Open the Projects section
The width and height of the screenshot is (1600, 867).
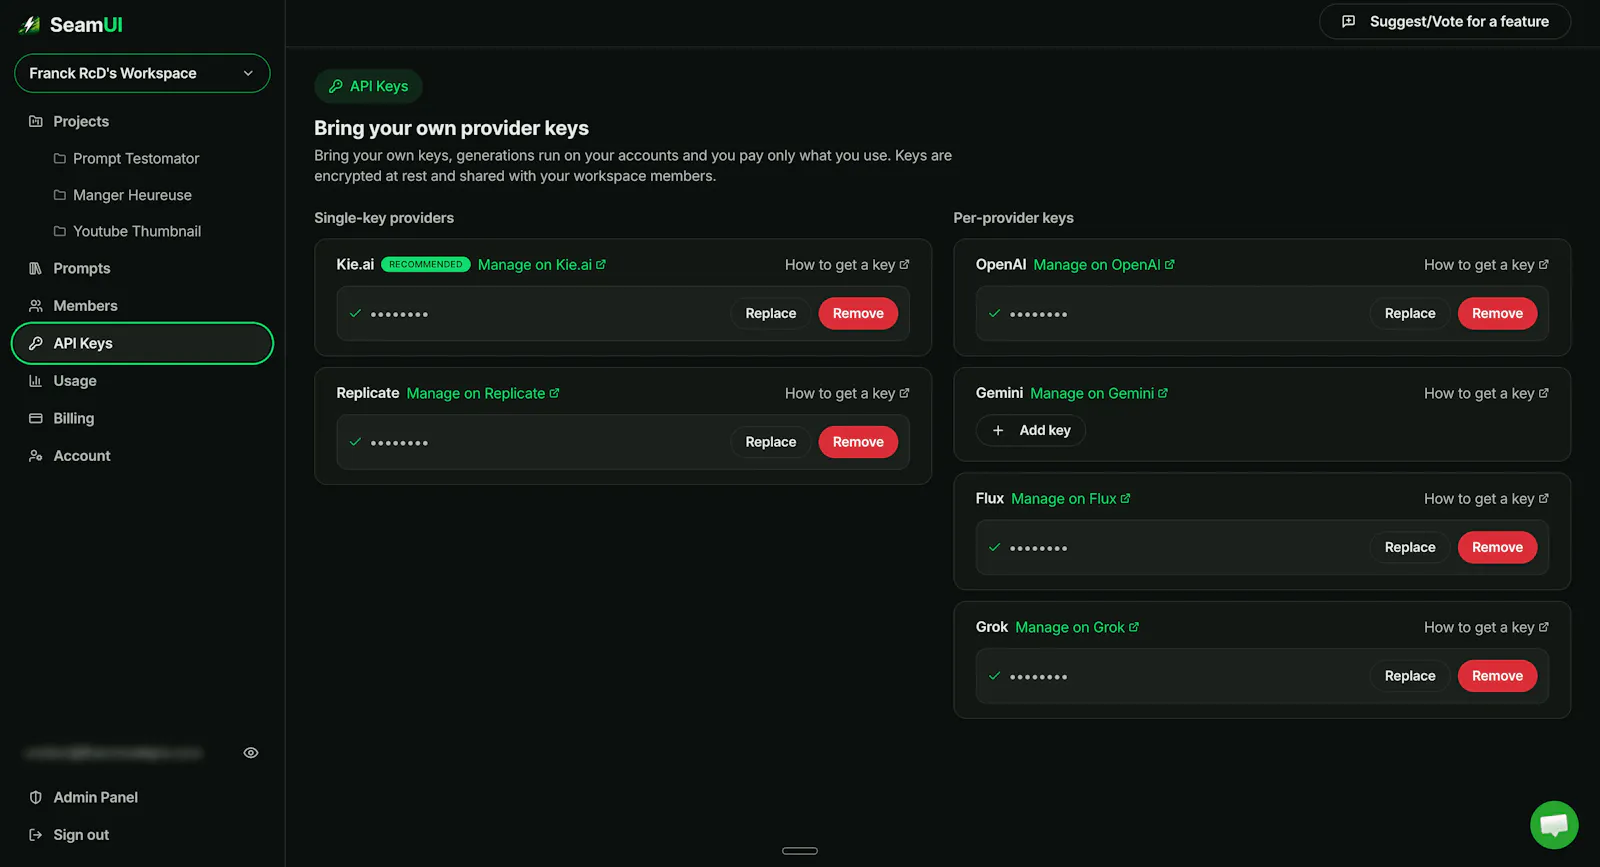coord(81,121)
